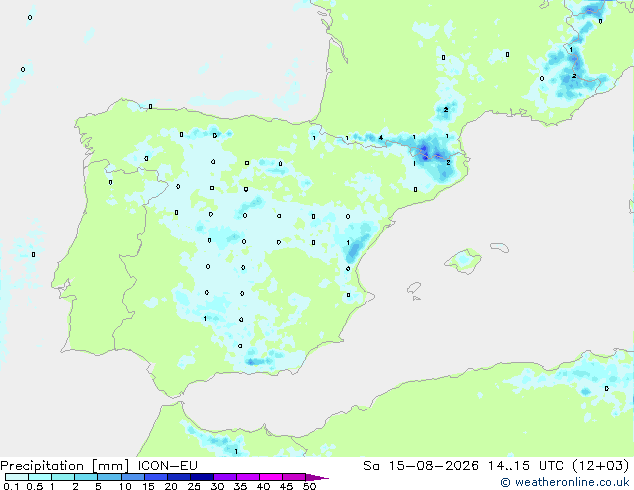Click the '10' legend scale label
The width and height of the screenshot is (634, 490).
125,486
